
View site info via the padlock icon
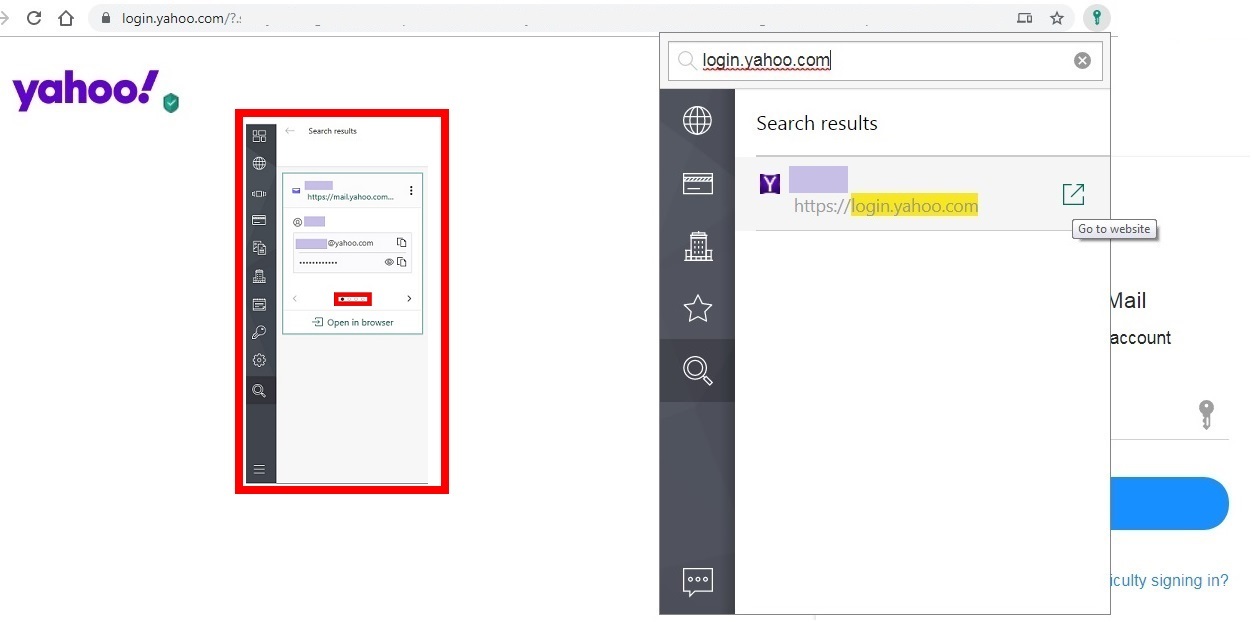(x=106, y=18)
